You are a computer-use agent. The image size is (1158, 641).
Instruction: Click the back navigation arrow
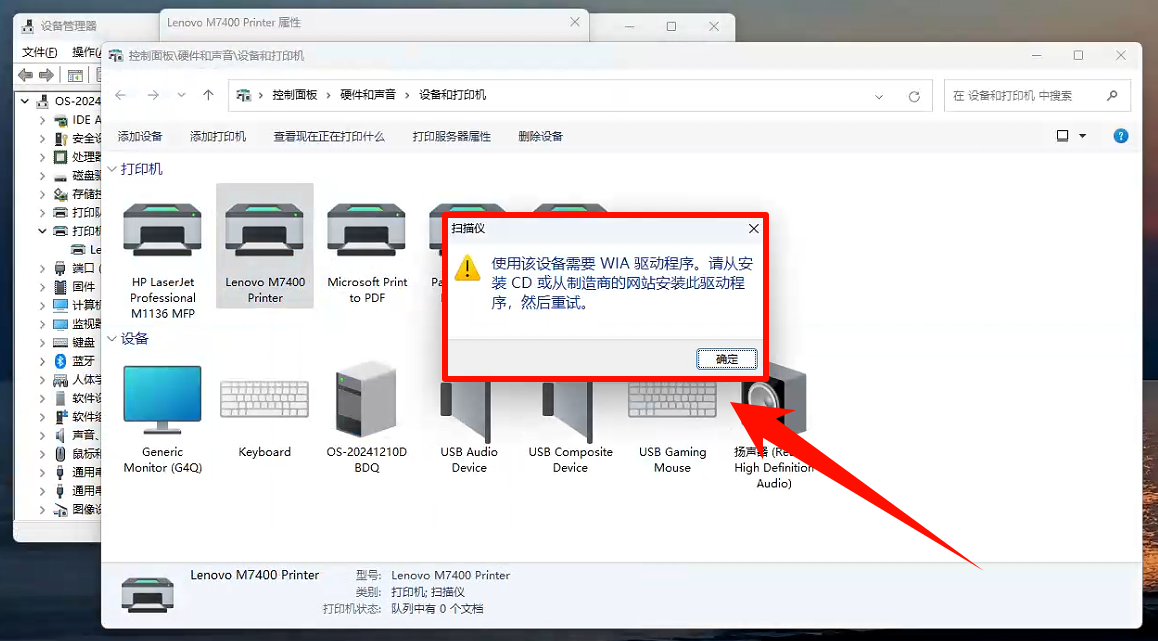point(120,96)
